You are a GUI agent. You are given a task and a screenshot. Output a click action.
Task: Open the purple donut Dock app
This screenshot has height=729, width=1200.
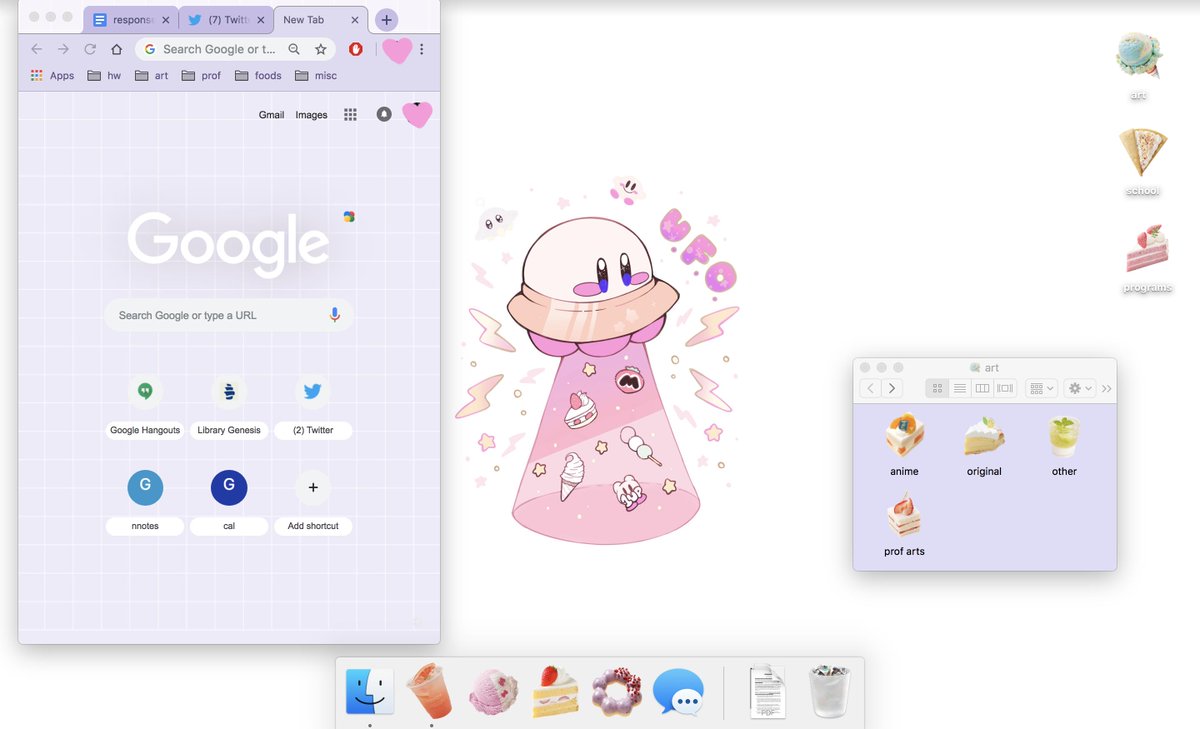tap(616, 691)
